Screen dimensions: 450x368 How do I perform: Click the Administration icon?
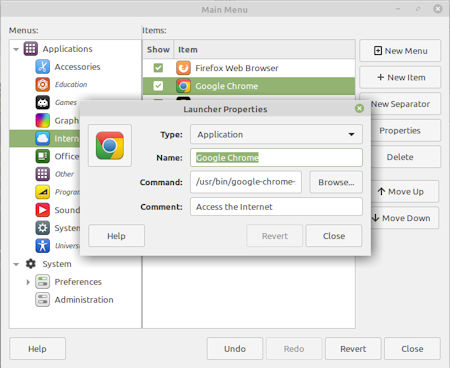tap(43, 300)
